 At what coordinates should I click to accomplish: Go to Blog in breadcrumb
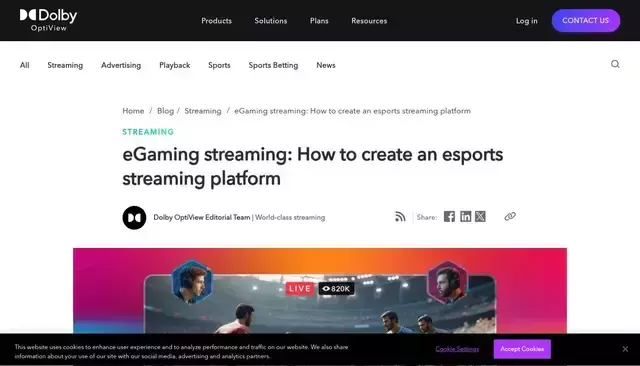click(165, 111)
